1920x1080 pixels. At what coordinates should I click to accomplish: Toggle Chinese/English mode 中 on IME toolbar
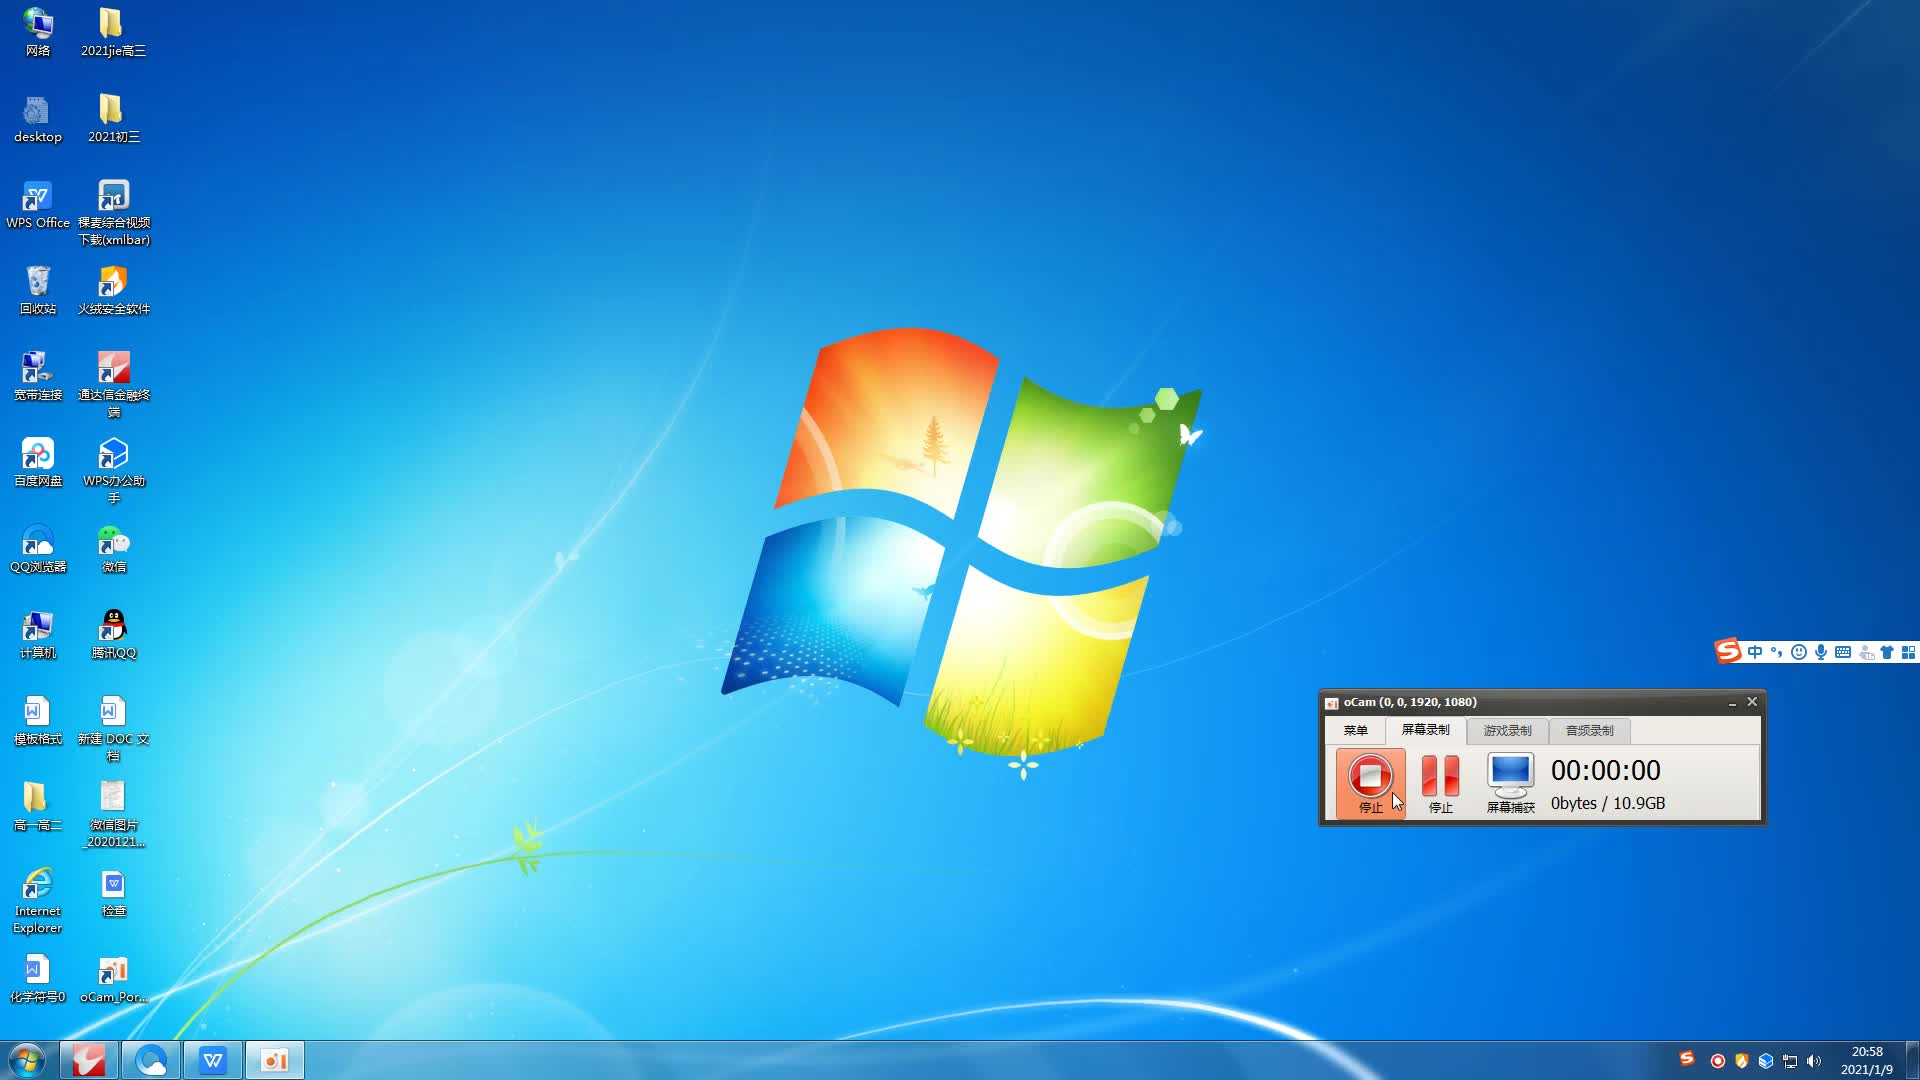point(1755,652)
